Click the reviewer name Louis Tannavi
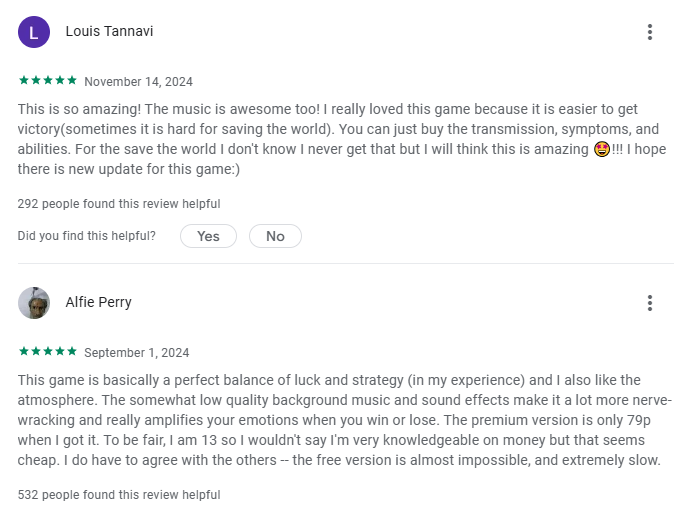The height and width of the screenshot is (515, 699). 109,31
